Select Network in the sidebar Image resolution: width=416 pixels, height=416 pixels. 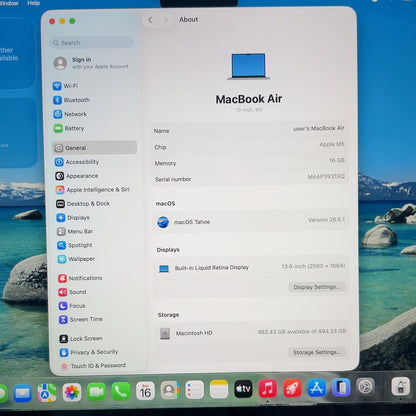click(x=70, y=114)
